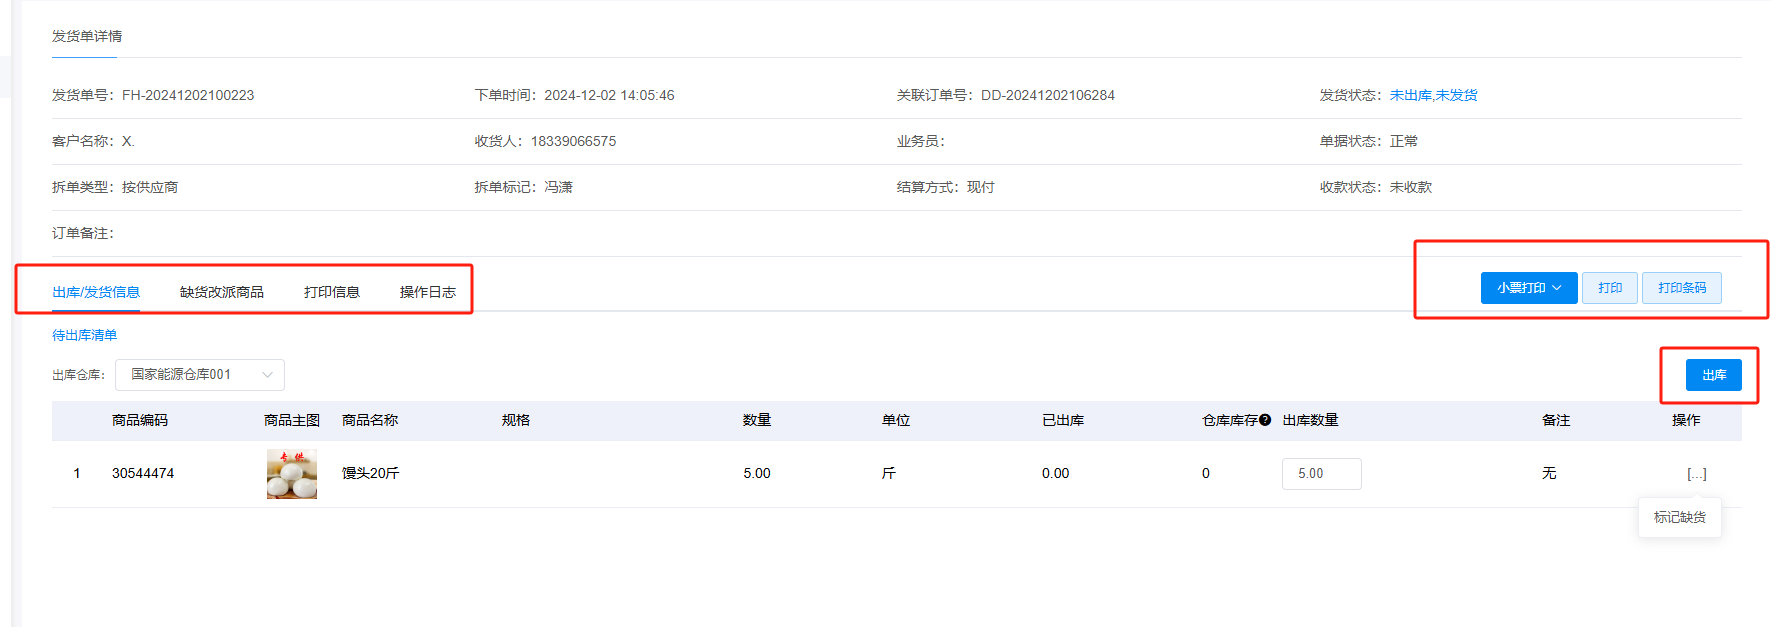Switch to the 出库/发货信息 tab
The width and height of the screenshot is (1771, 627).
tap(96, 292)
